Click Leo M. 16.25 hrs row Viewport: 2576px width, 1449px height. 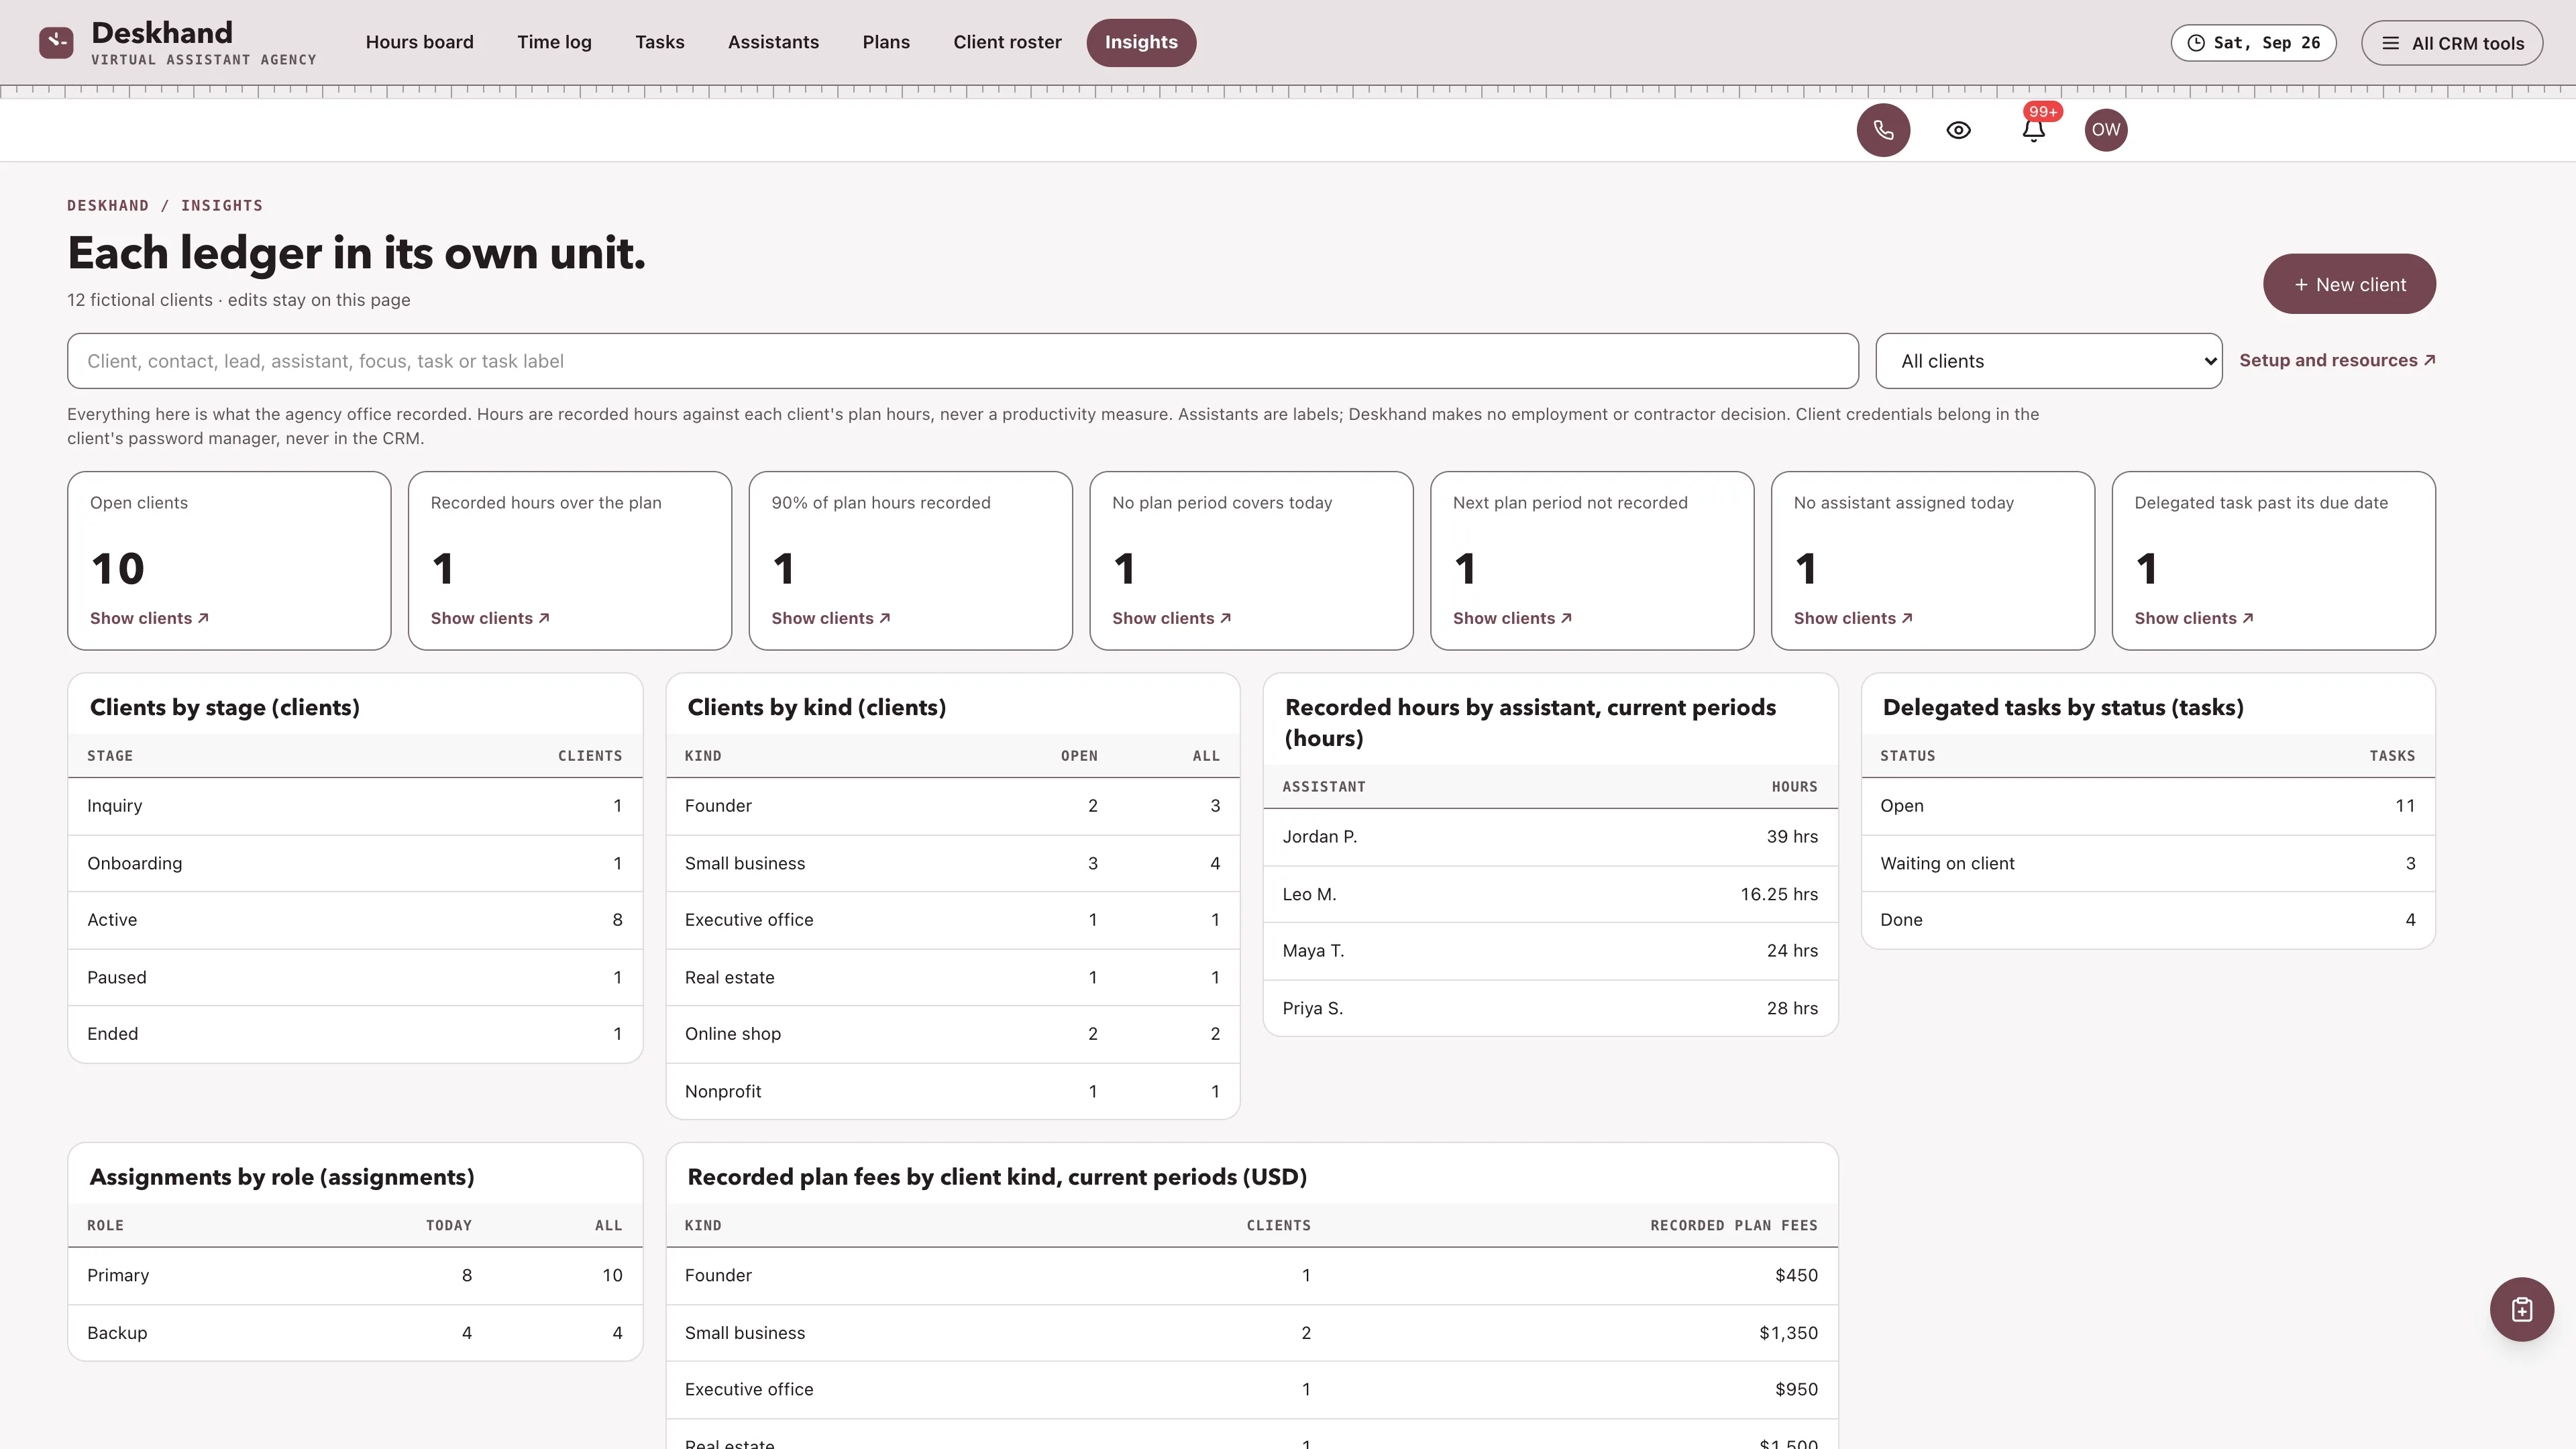(x=1550, y=894)
